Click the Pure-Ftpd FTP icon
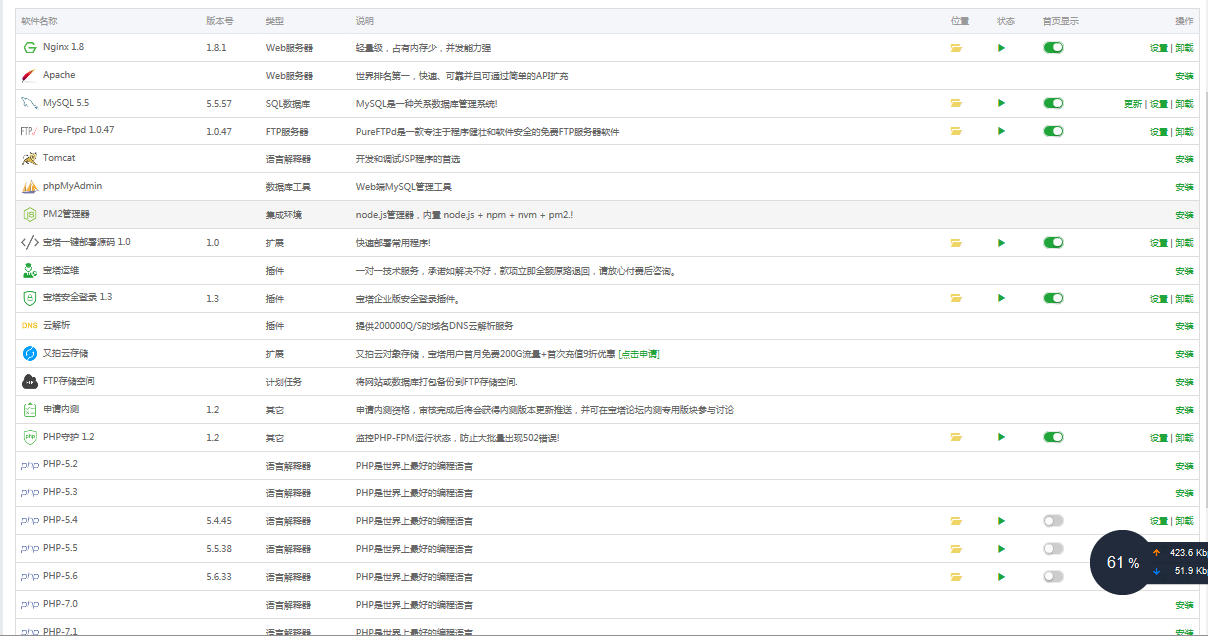1208x636 pixels. coord(29,131)
